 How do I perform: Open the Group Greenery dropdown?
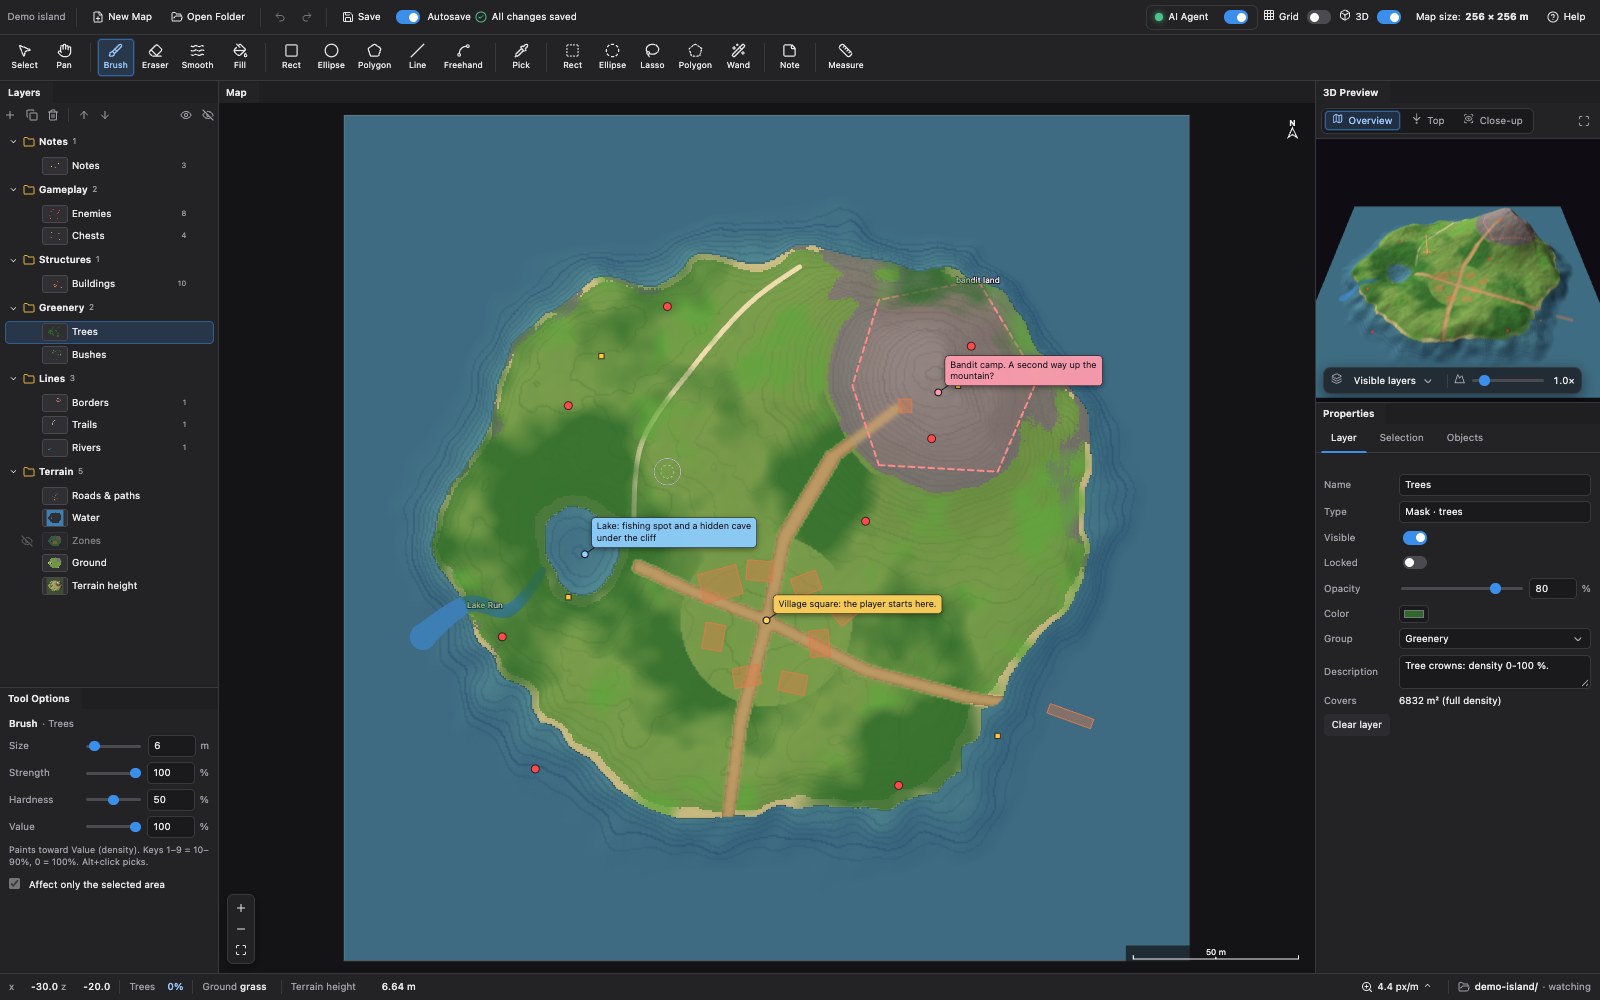coord(1494,639)
